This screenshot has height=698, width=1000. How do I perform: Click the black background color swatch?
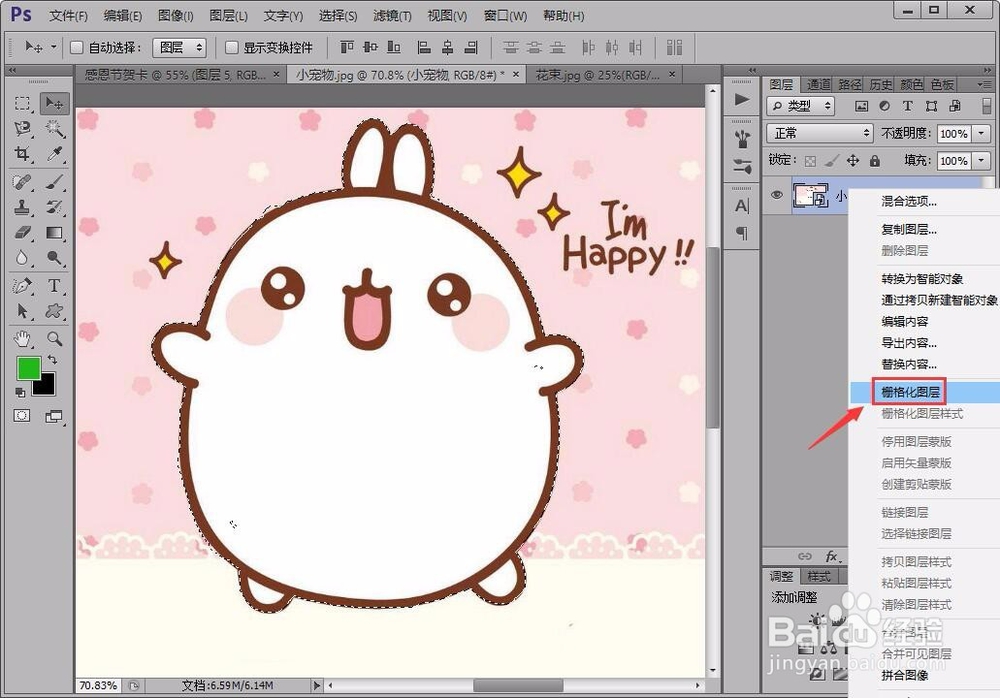point(47,386)
